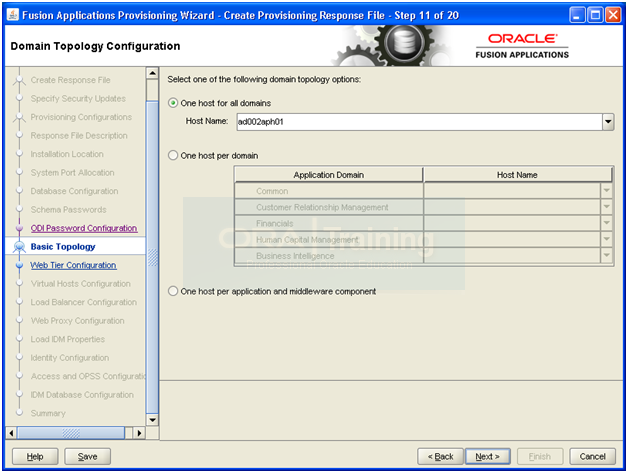Click the horizontal scrollbar thumb under steps
Screen dimensions: 628x473
click(x=71, y=433)
